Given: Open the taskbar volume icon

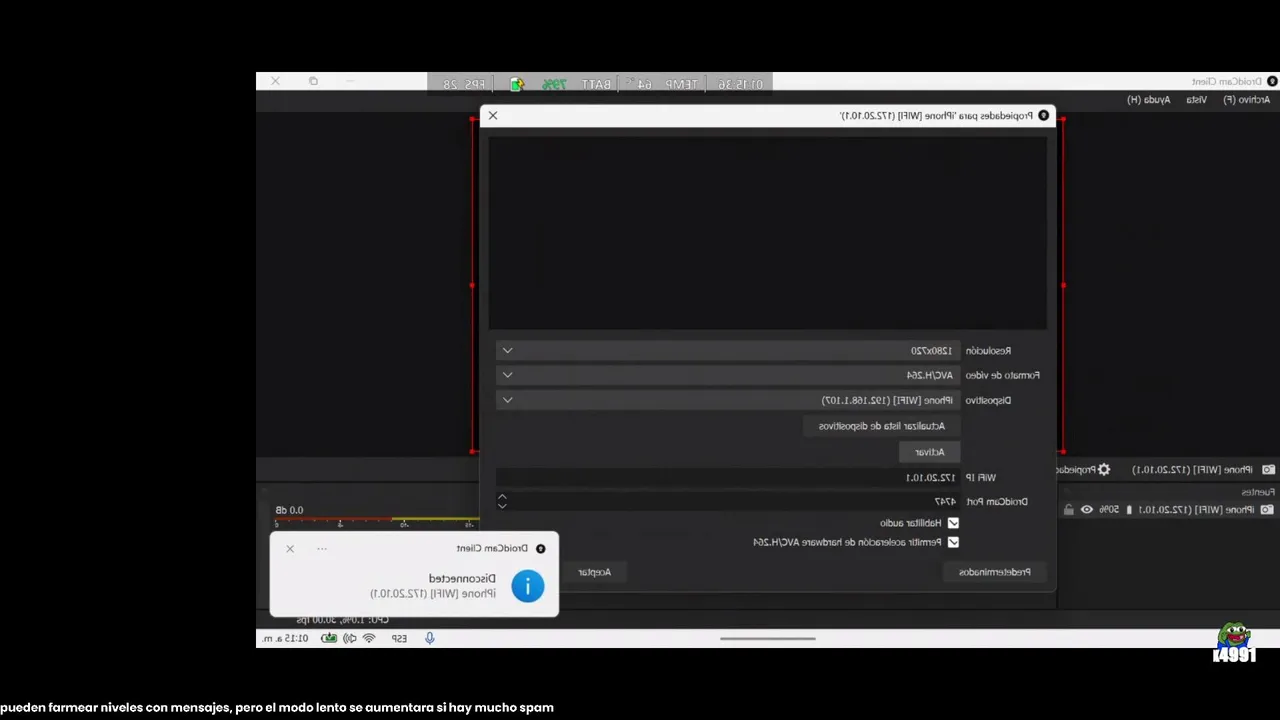Looking at the screenshot, I should [x=349, y=638].
